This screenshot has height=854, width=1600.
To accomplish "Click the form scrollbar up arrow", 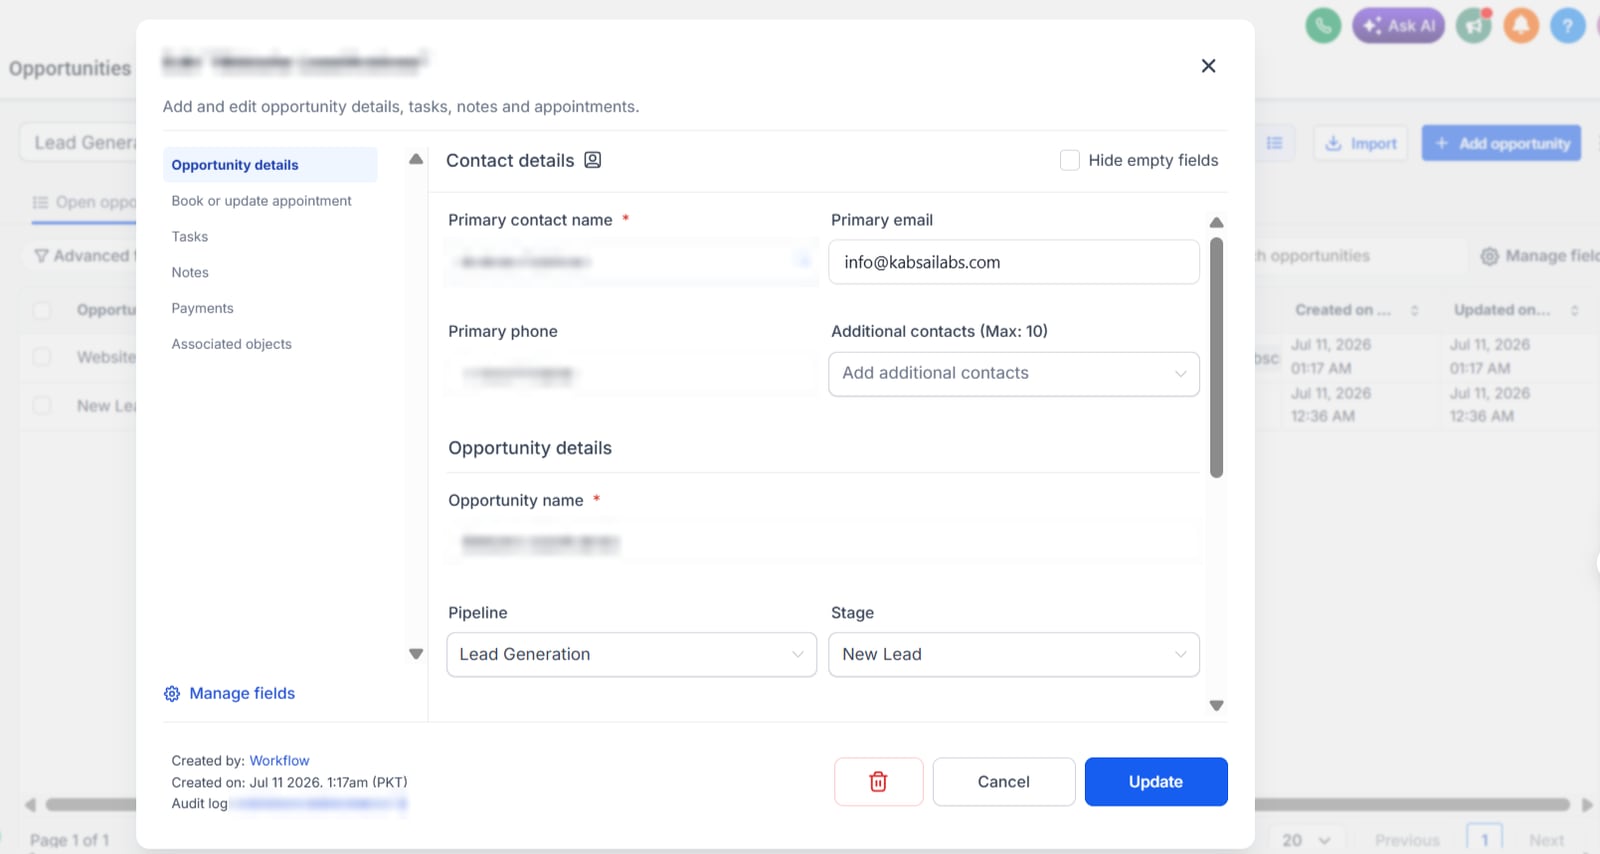I will (x=1216, y=222).
